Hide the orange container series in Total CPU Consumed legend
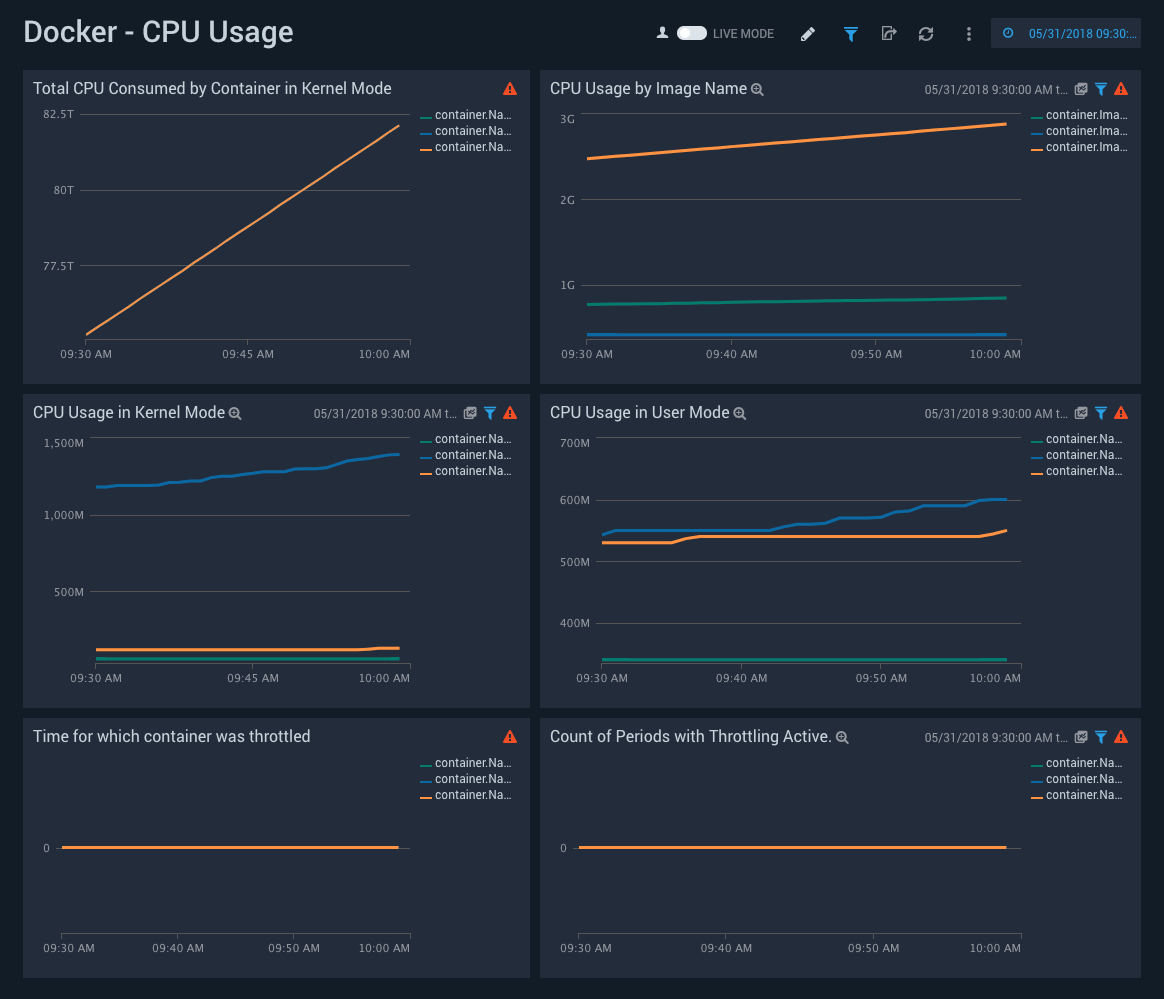Image resolution: width=1164 pixels, height=999 pixels. (x=467, y=146)
